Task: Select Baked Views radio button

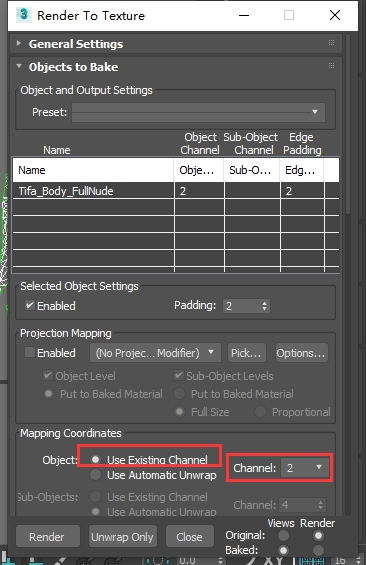Action: tap(283, 551)
